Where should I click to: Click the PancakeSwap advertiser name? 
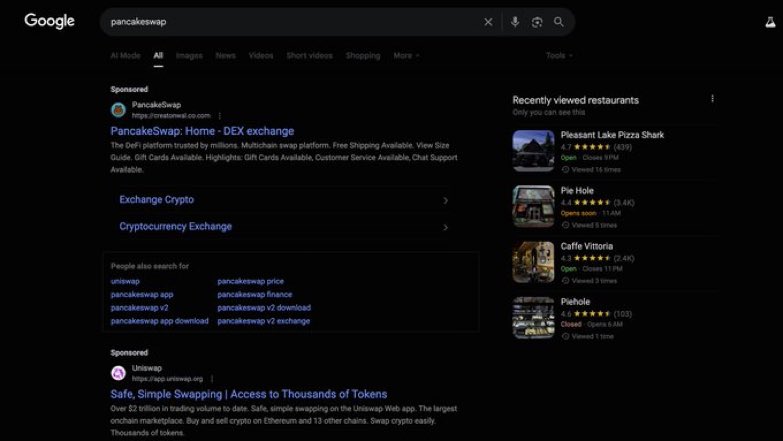pos(156,105)
